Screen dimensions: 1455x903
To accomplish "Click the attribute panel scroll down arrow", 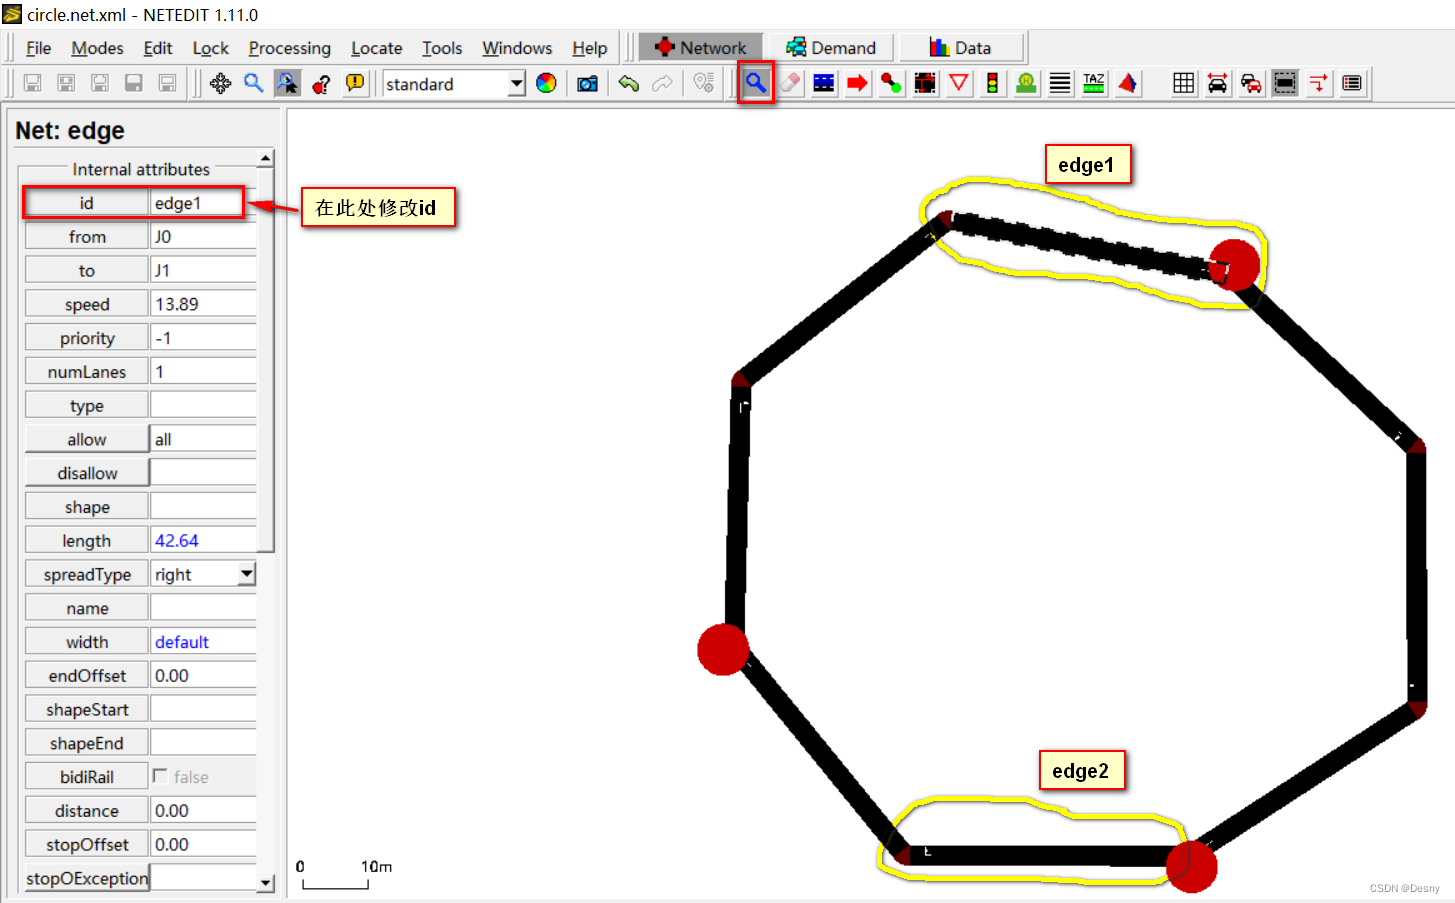I will pyautogui.click(x=265, y=883).
